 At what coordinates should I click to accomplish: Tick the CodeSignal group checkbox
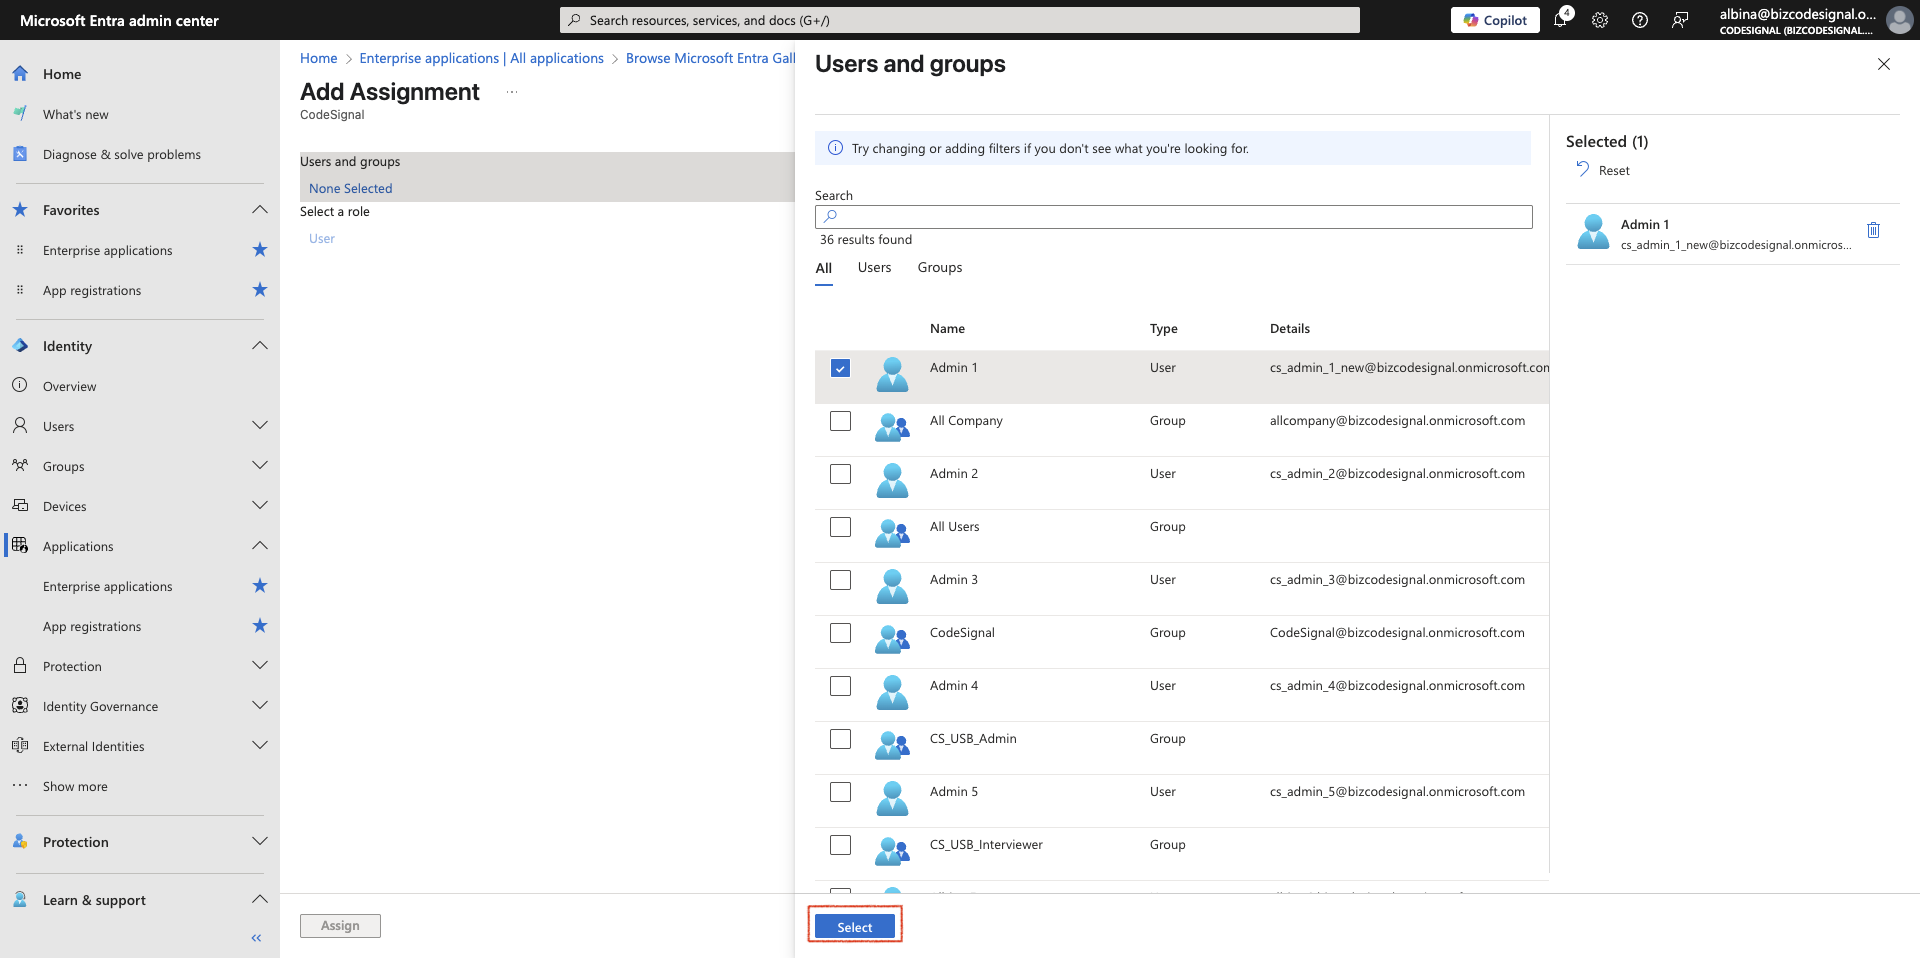pyautogui.click(x=840, y=633)
